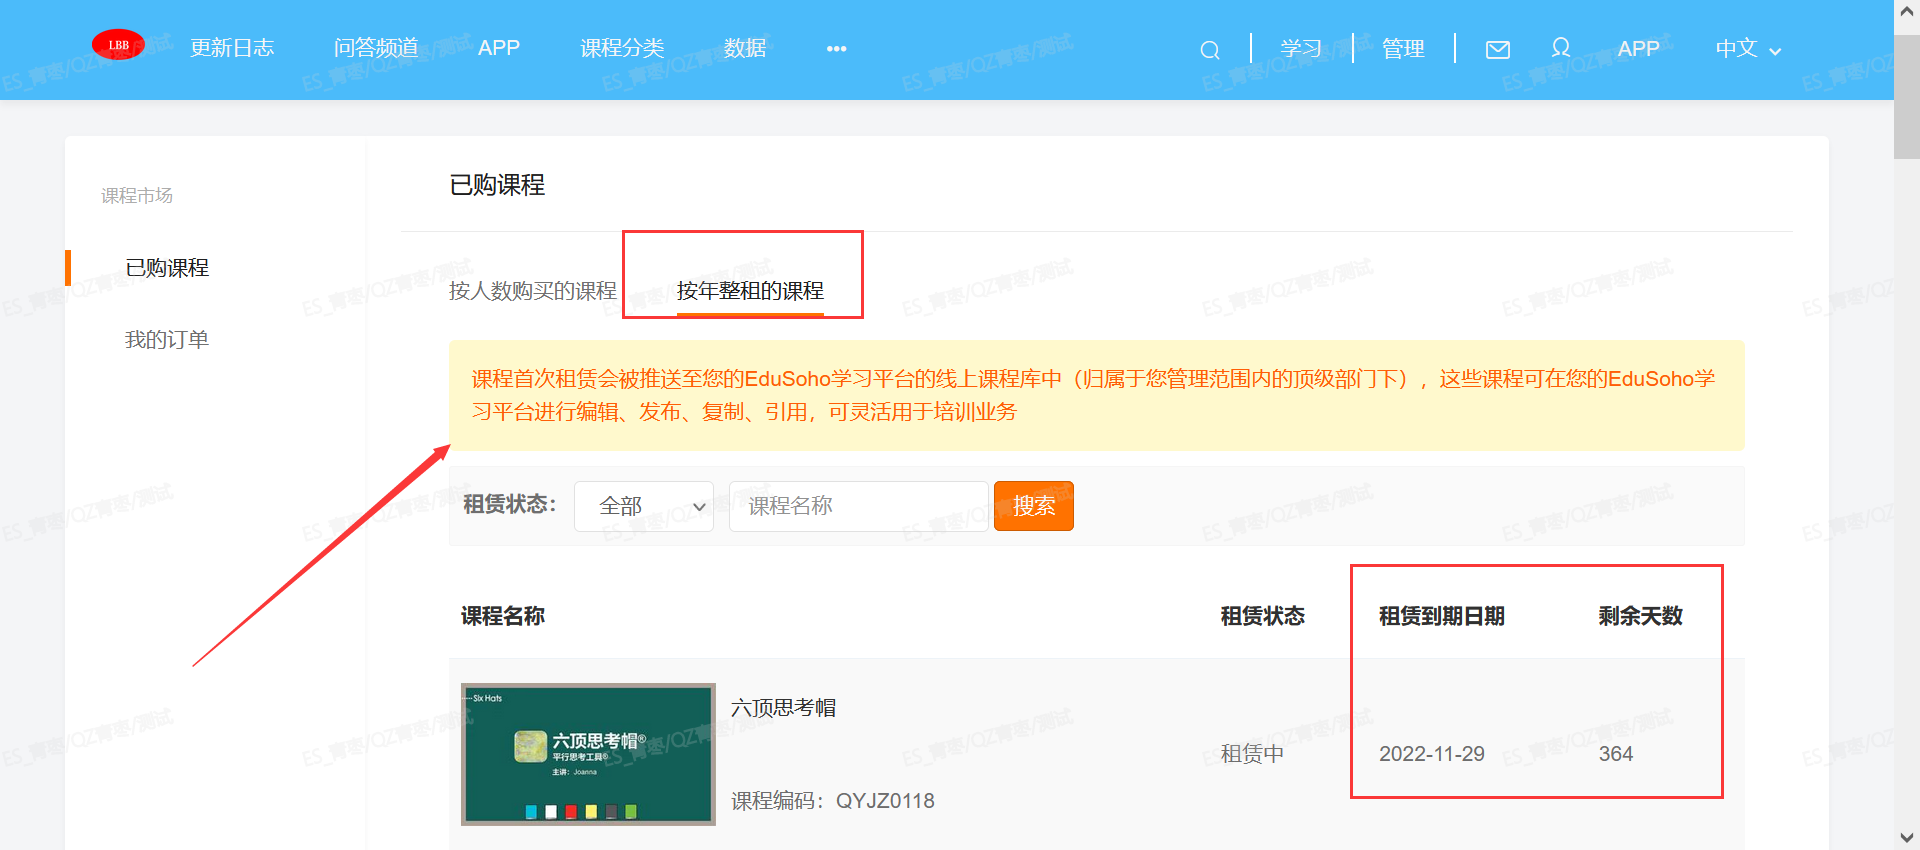
Task: Click the red LBB logo icon
Action: (118, 45)
